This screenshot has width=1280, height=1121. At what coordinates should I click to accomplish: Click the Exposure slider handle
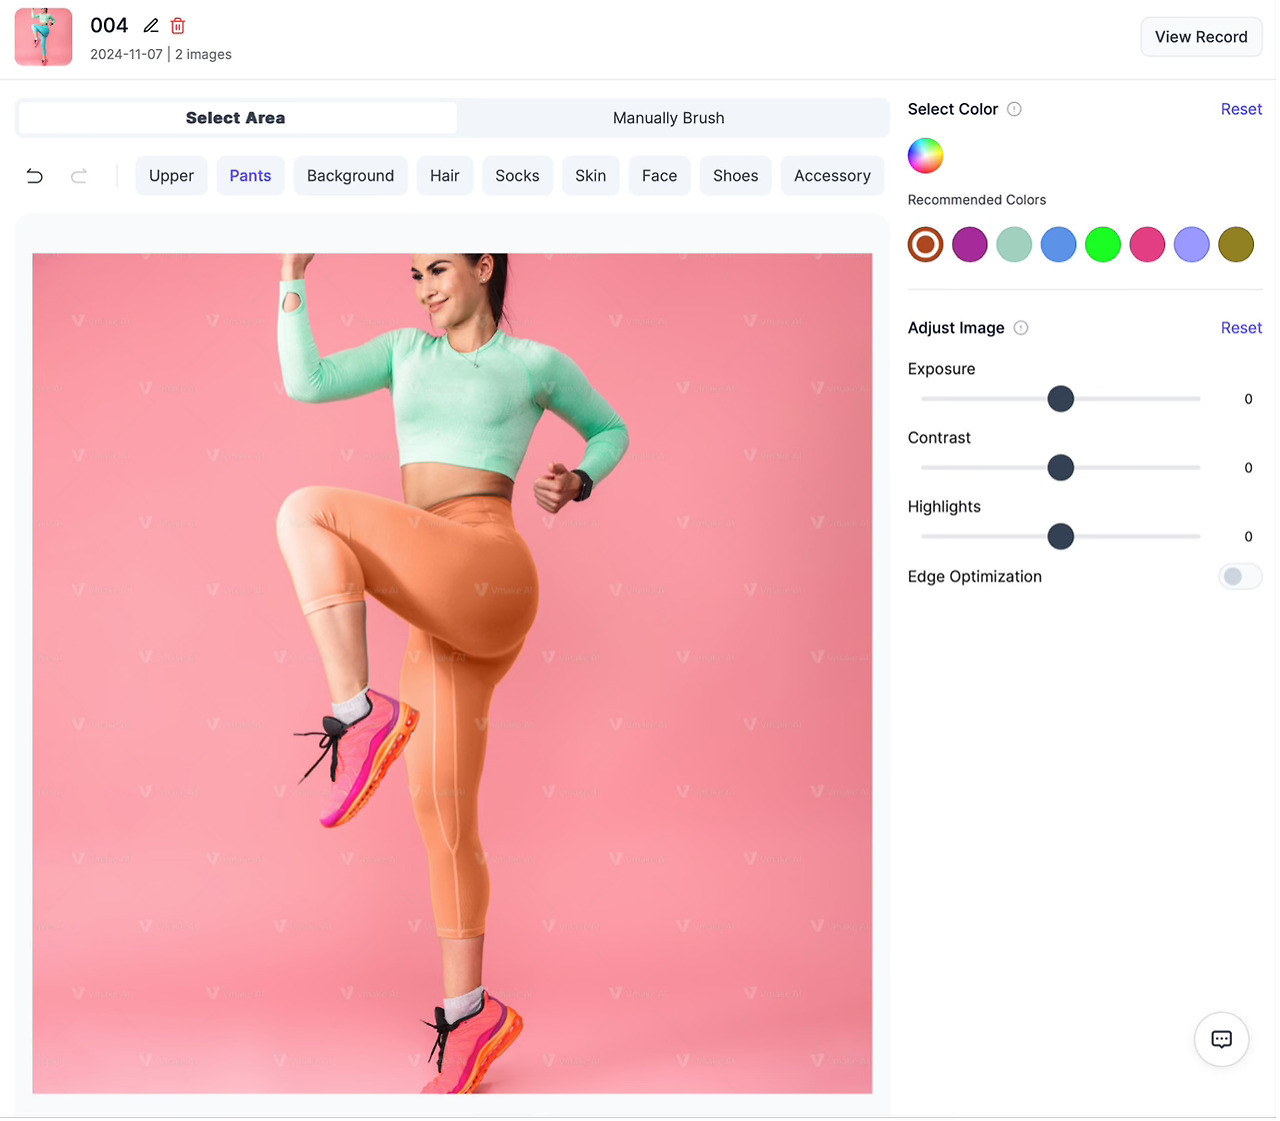(1060, 399)
